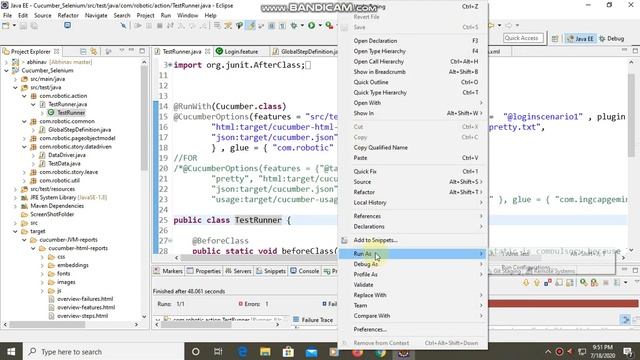The width and height of the screenshot is (640, 360).
Task: Click the Cortana circle icon
Action: click(196, 351)
